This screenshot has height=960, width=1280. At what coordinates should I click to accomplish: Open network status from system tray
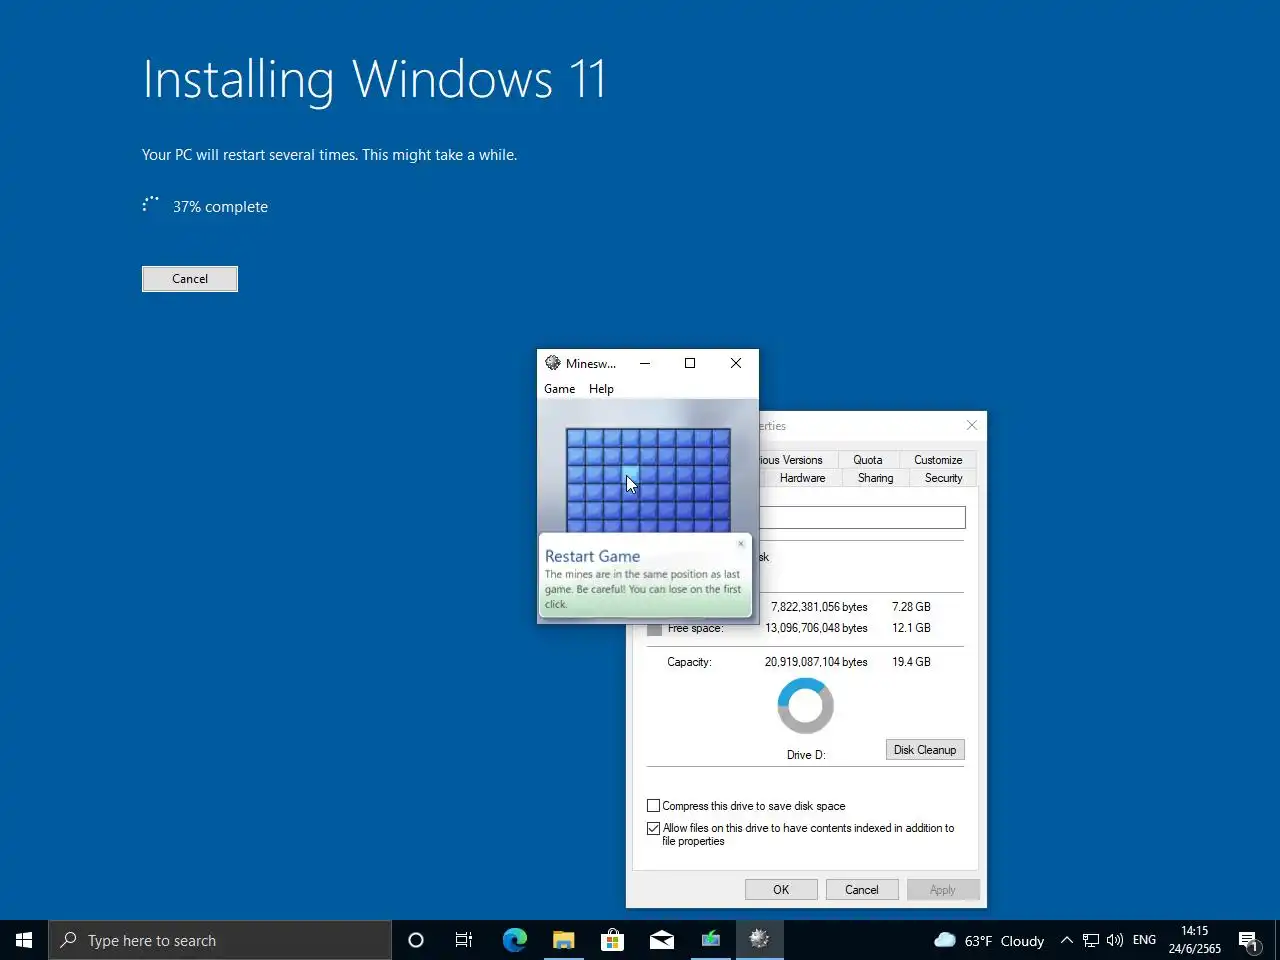pos(1091,940)
